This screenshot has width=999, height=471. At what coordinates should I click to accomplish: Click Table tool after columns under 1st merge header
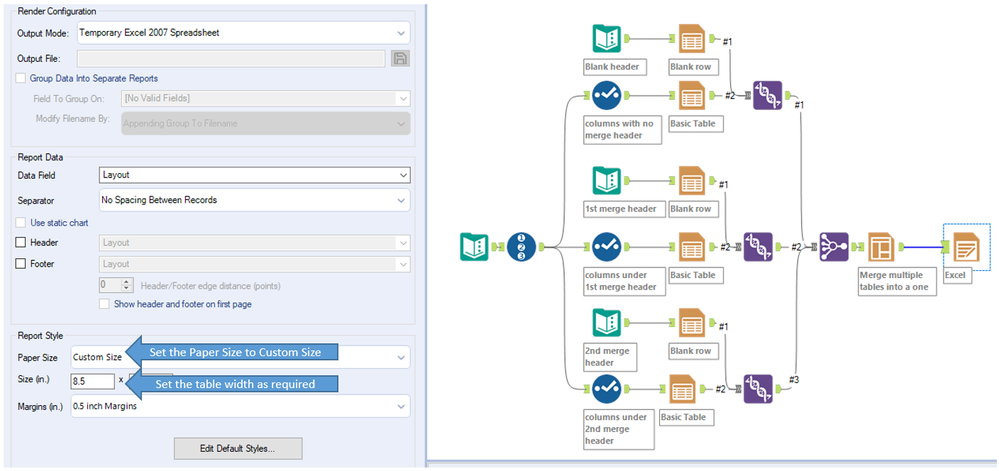(x=691, y=247)
